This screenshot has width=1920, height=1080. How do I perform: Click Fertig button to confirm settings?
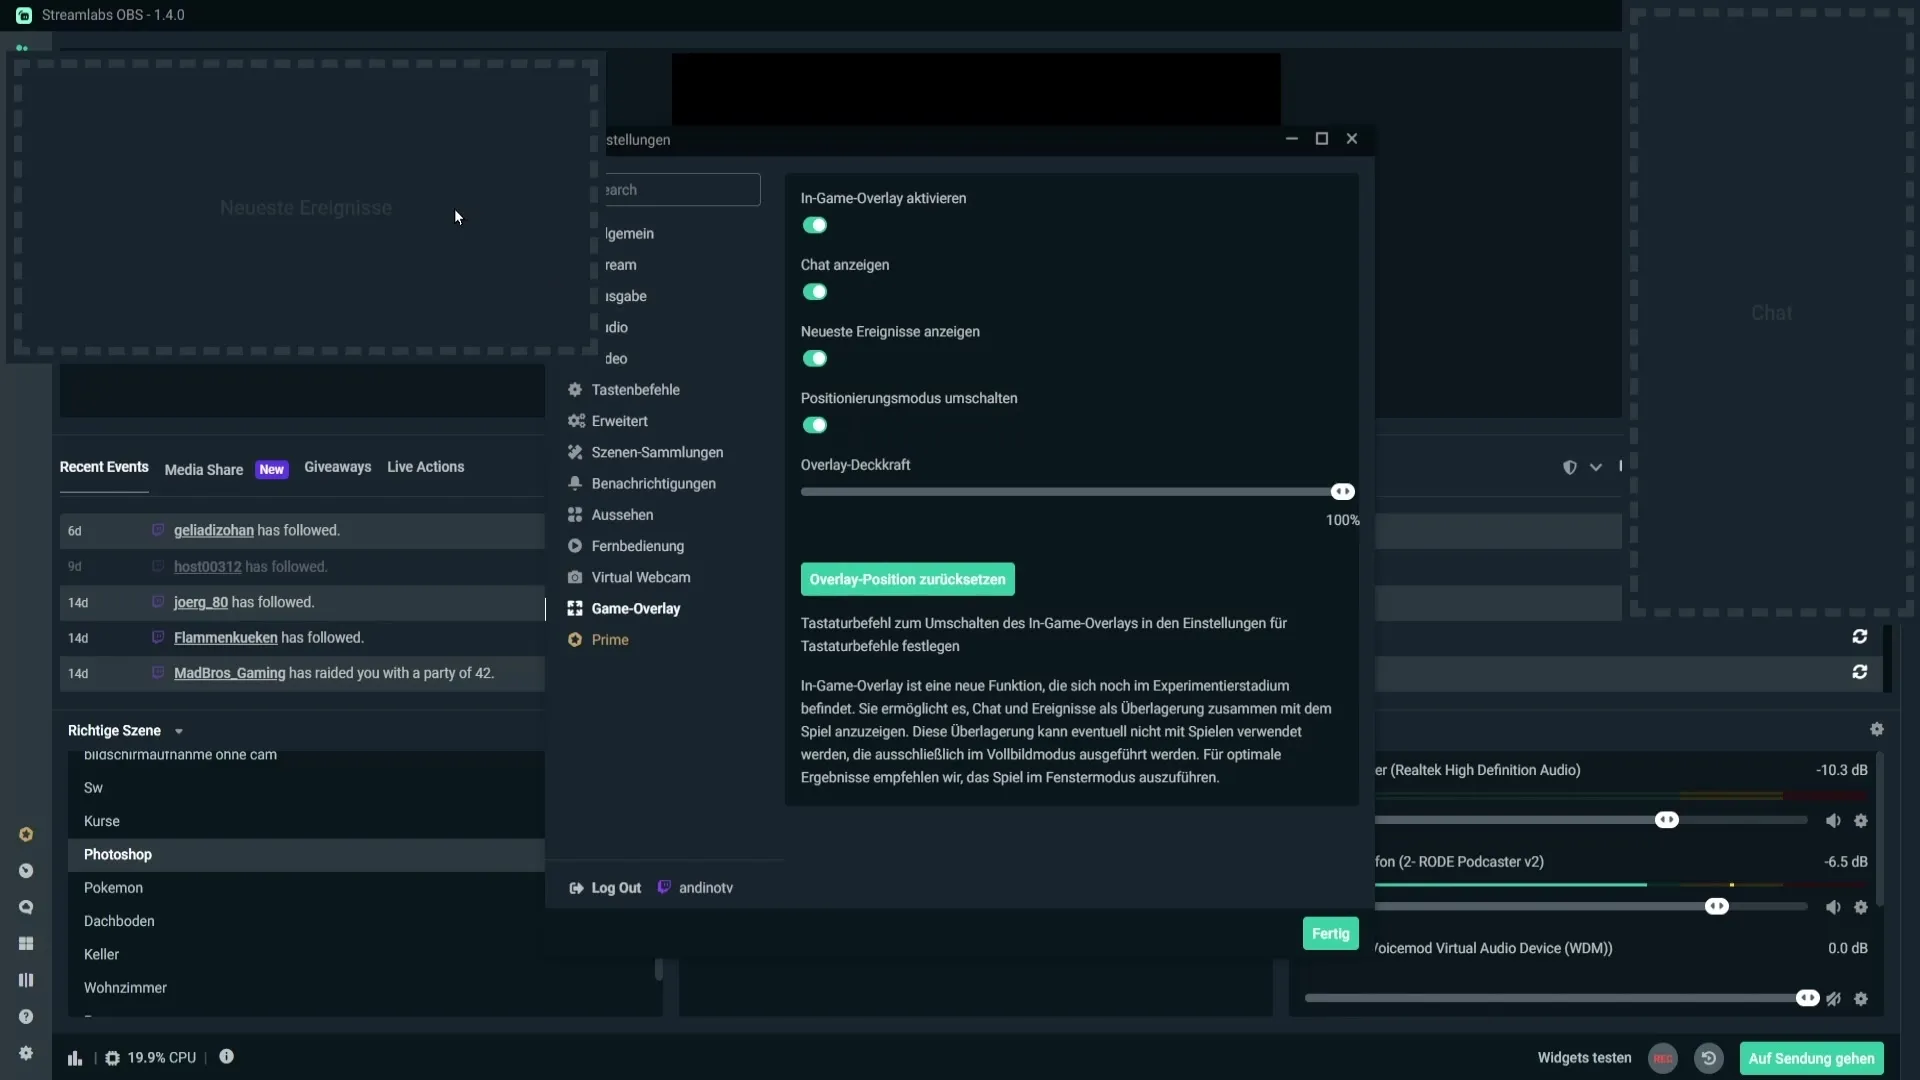pyautogui.click(x=1331, y=934)
